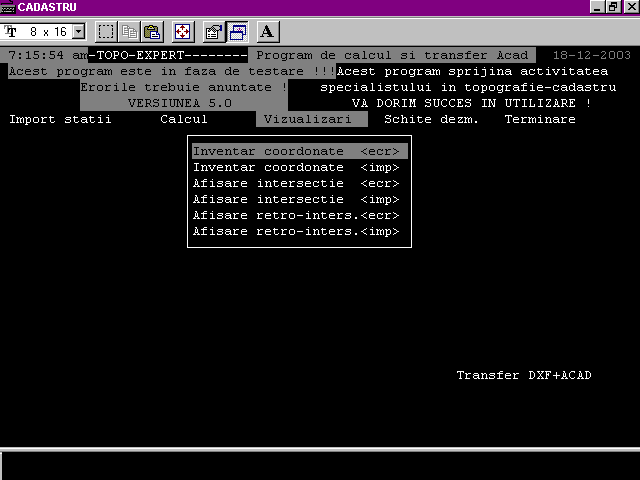The width and height of the screenshot is (640, 480).
Task: Click the Mark selection toolbar icon
Action: [106, 32]
